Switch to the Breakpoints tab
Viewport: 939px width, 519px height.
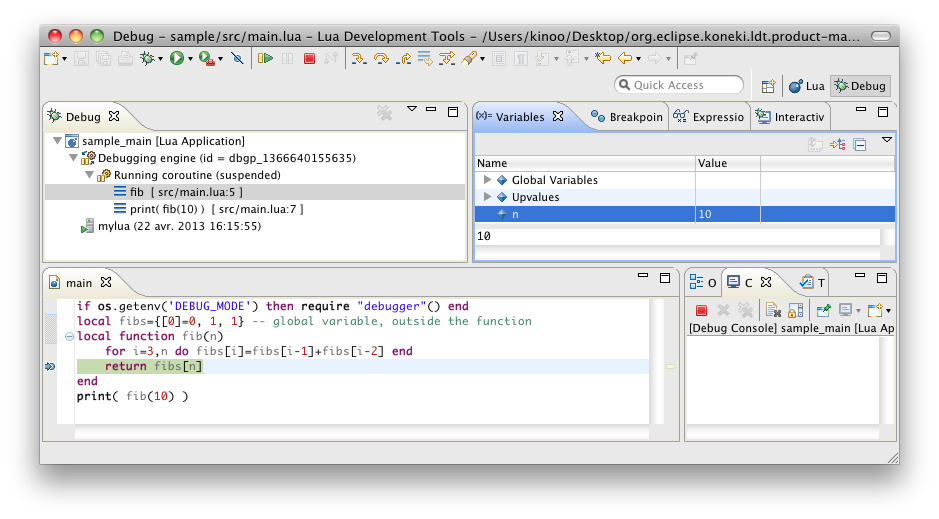(x=626, y=117)
